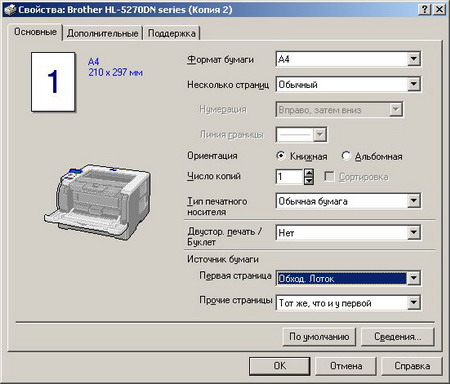450x384 pixels.
Task: Open help with the Справка button
Action: 412,366
